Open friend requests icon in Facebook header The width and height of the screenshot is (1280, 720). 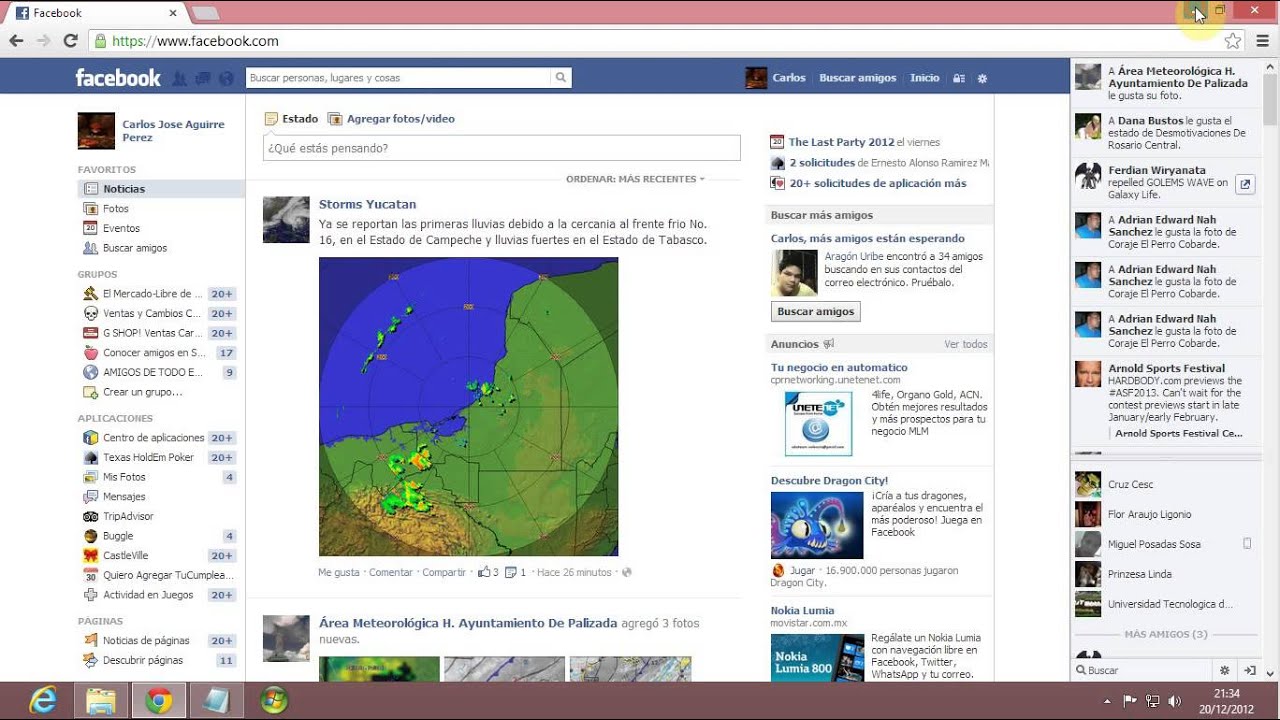[180, 78]
